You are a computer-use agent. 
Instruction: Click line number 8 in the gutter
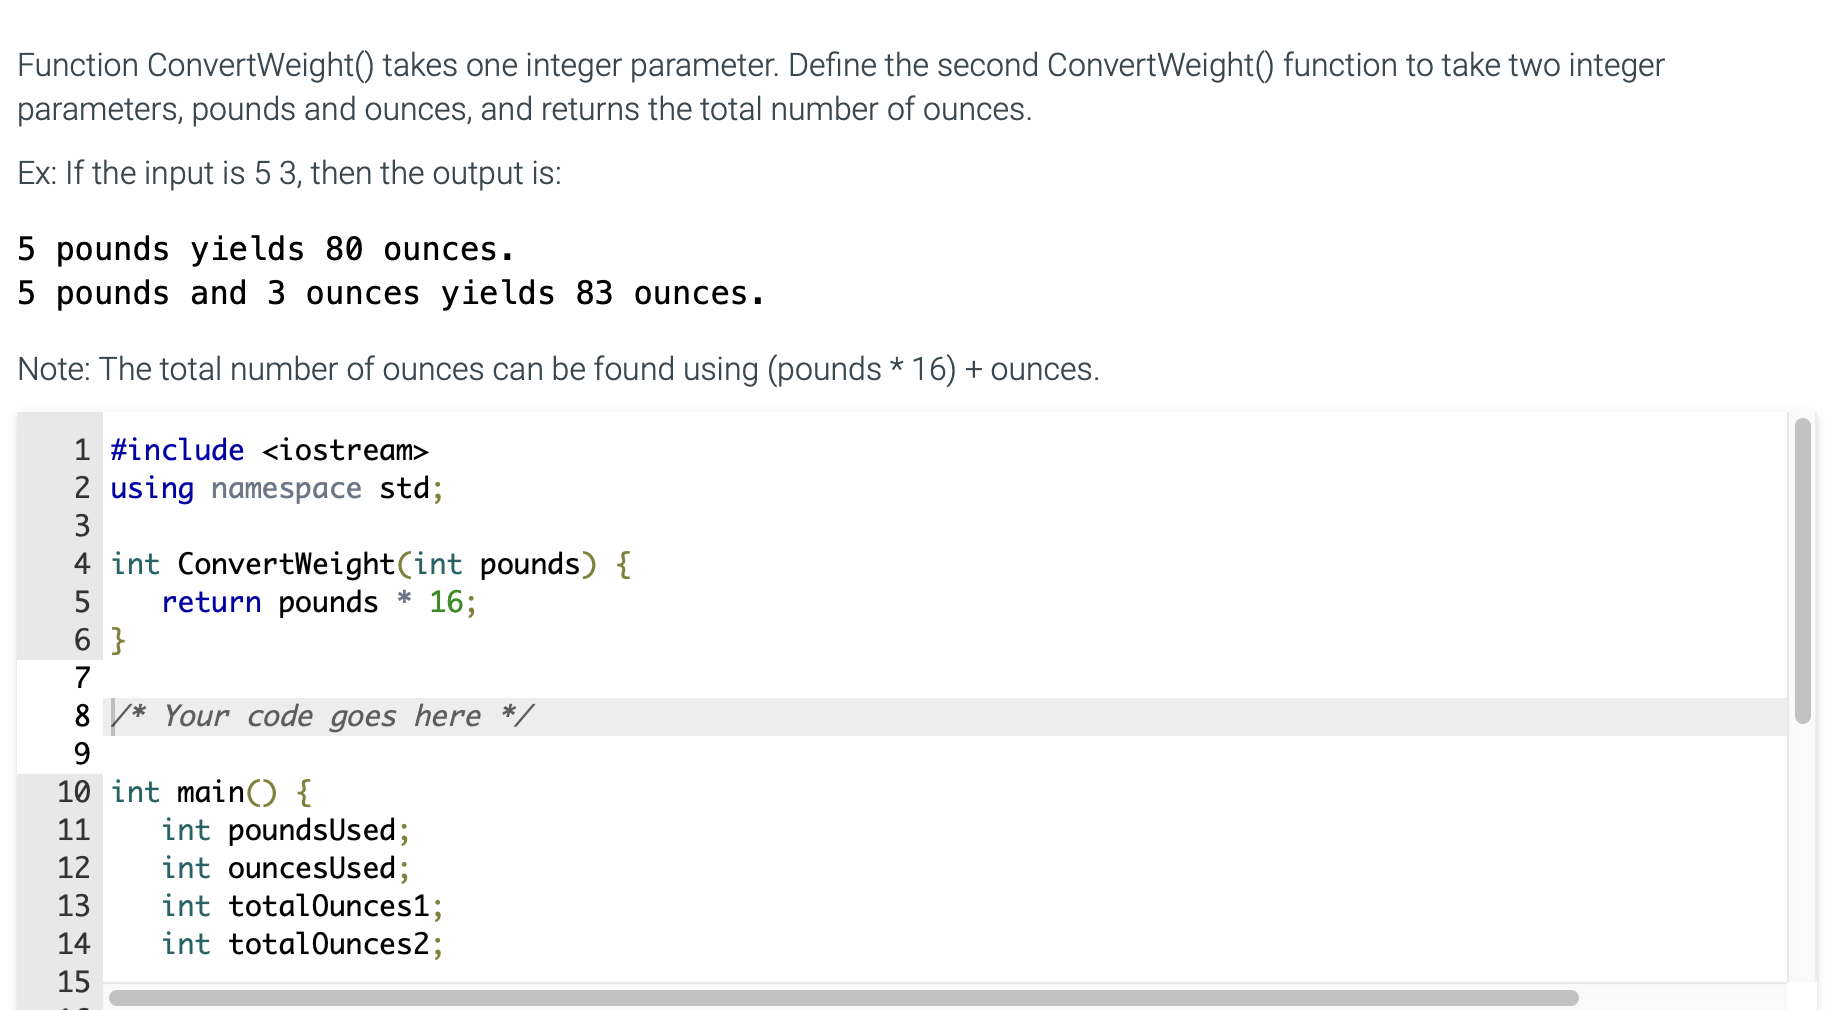80,716
